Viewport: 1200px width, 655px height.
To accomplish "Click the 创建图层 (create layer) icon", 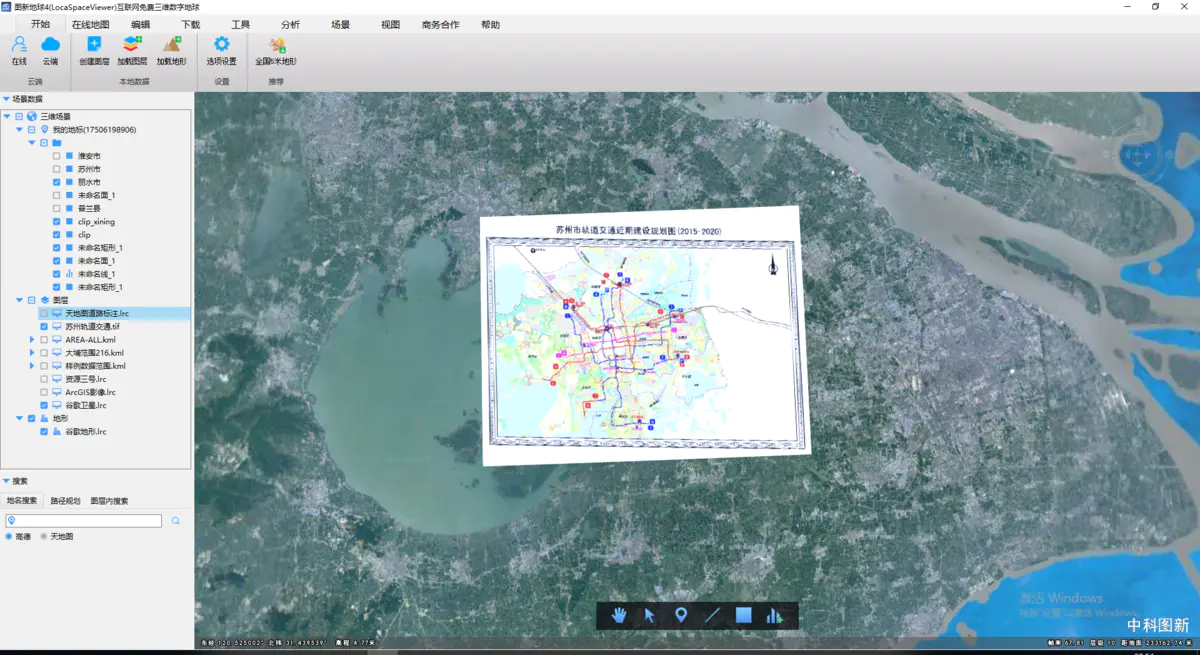I will click(94, 45).
